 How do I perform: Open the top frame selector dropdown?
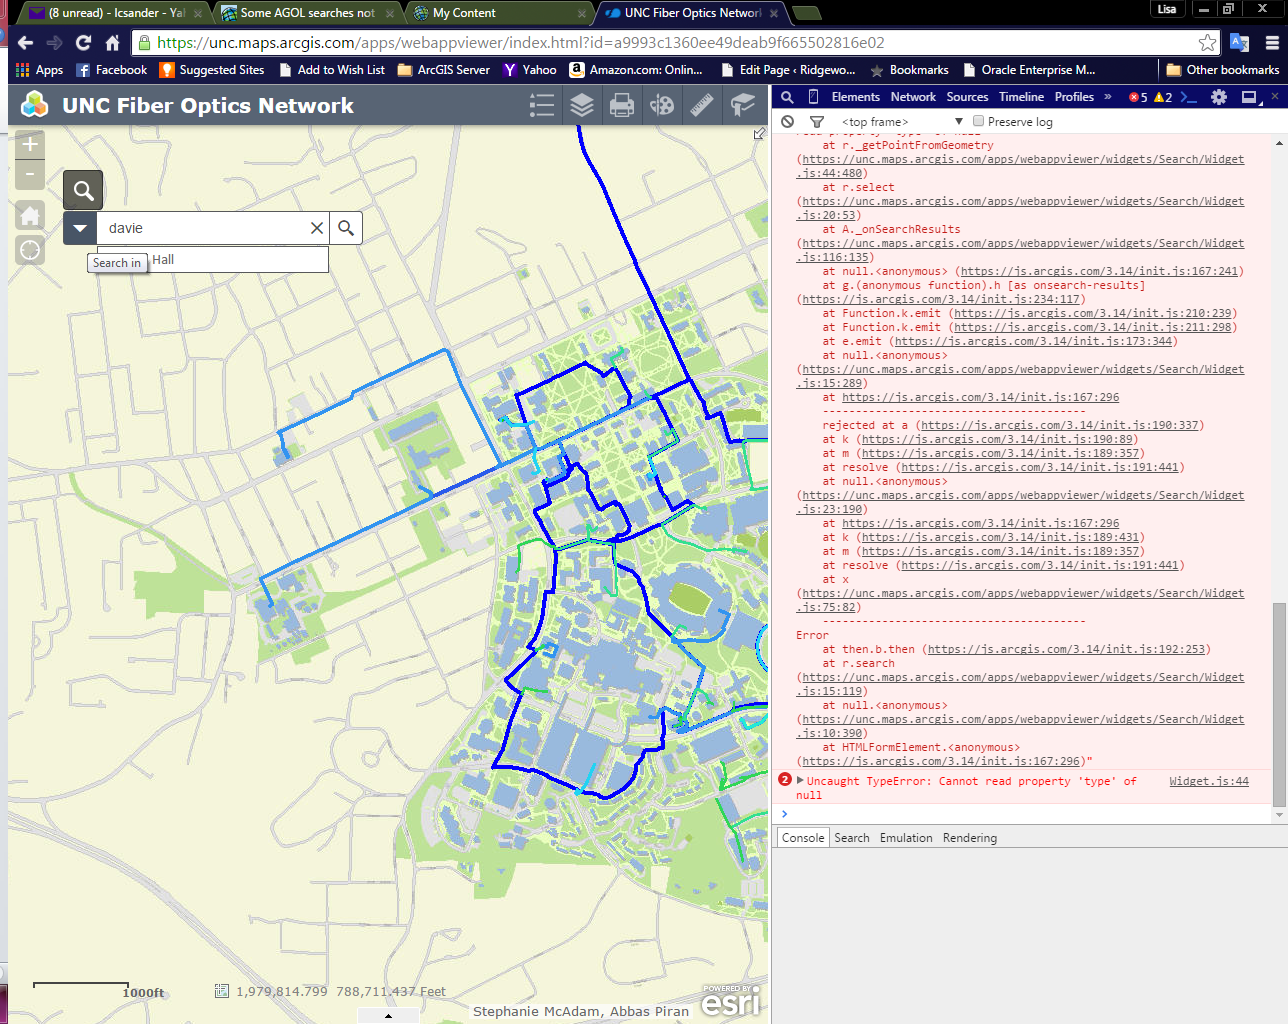[902, 122]
